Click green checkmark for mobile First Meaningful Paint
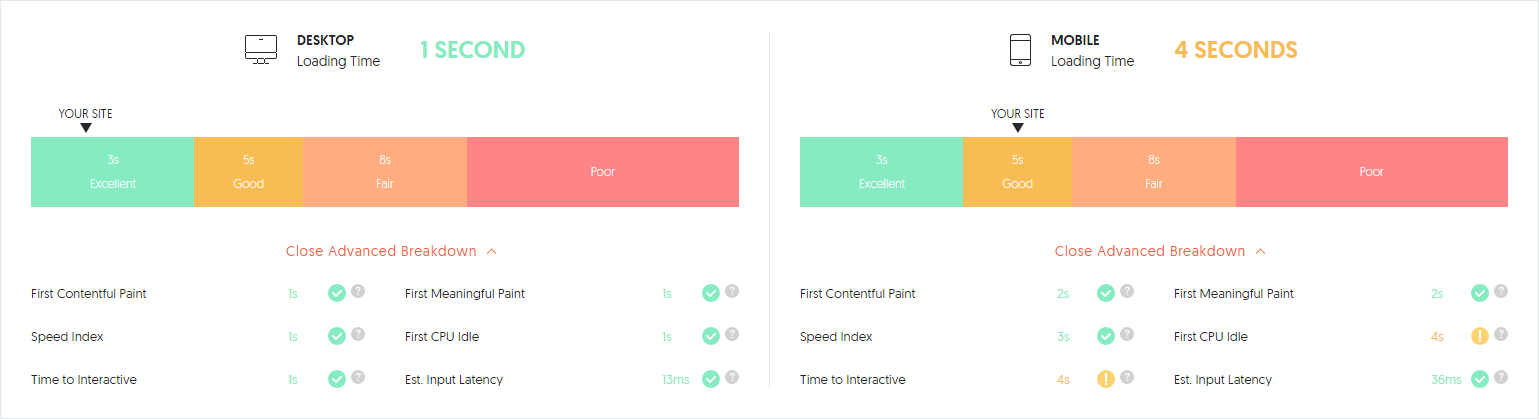Viewport: 1539px width, 419px height. [1480, 293]
